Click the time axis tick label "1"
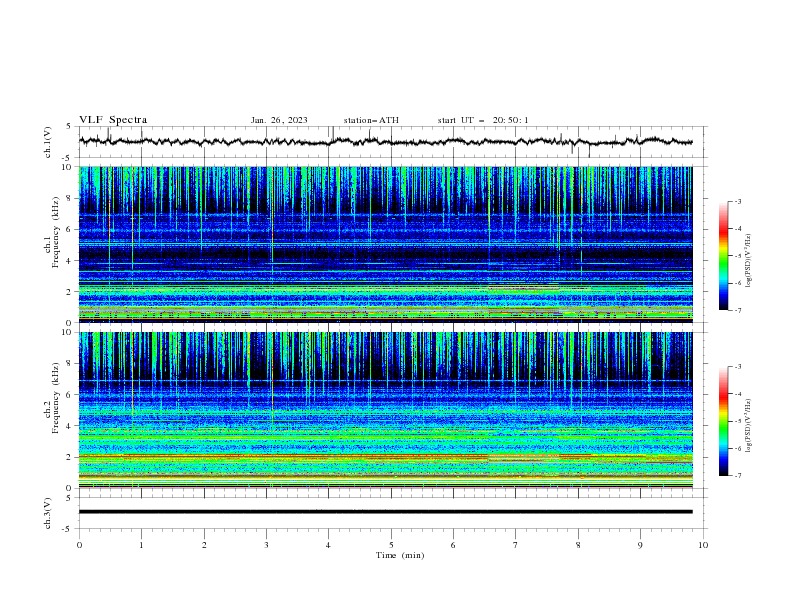 pos(142,545)
